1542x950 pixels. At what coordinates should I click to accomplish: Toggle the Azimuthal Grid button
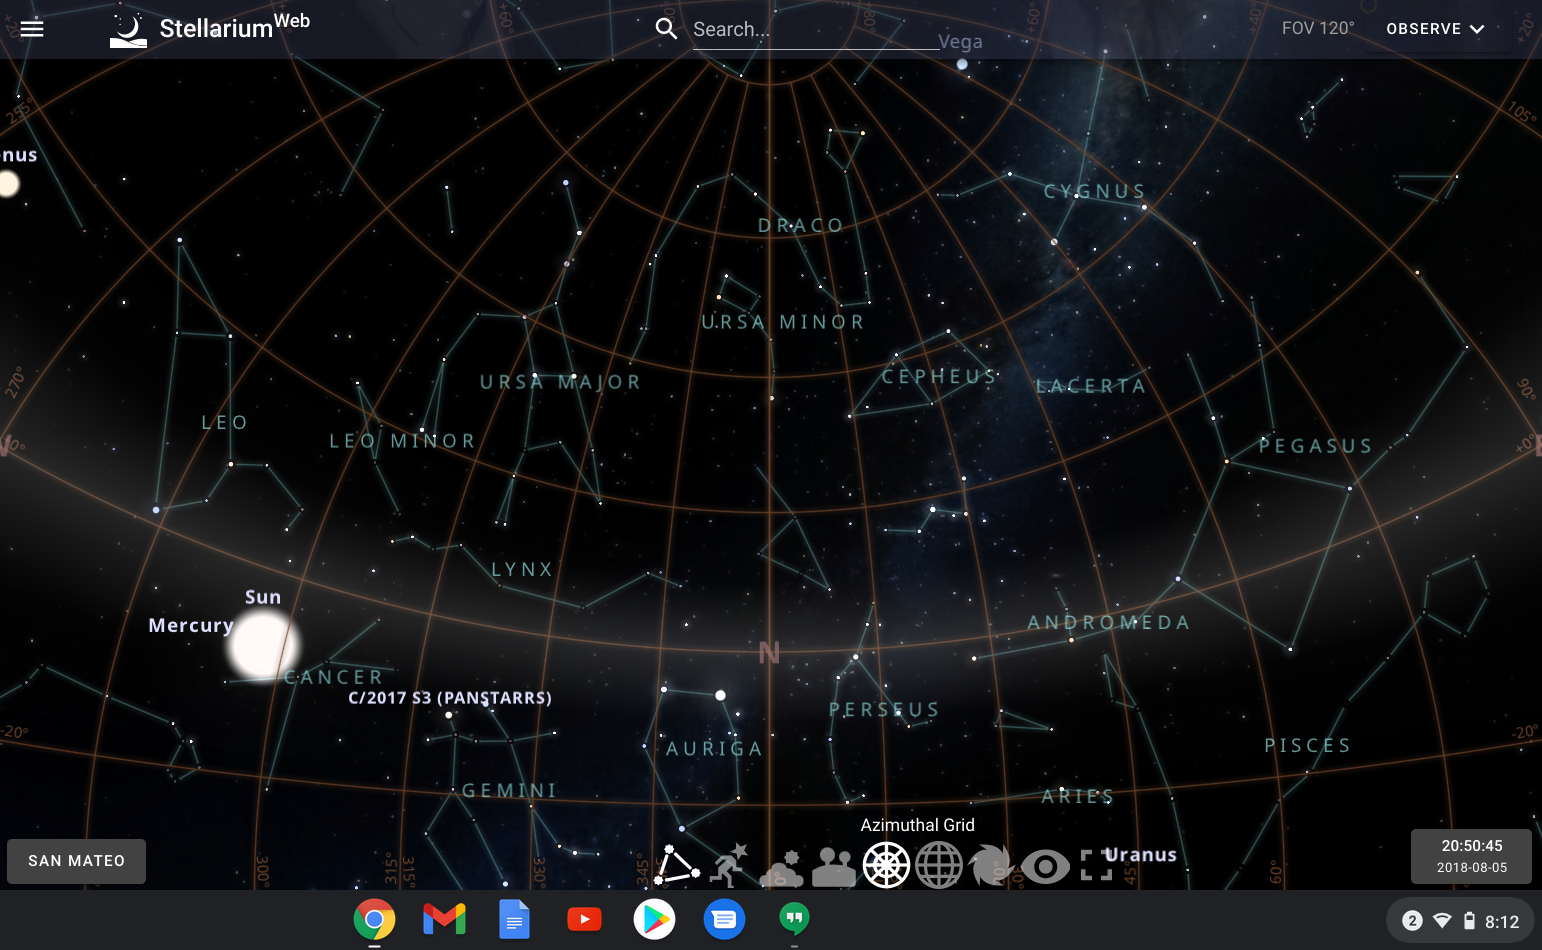(886, 865)
